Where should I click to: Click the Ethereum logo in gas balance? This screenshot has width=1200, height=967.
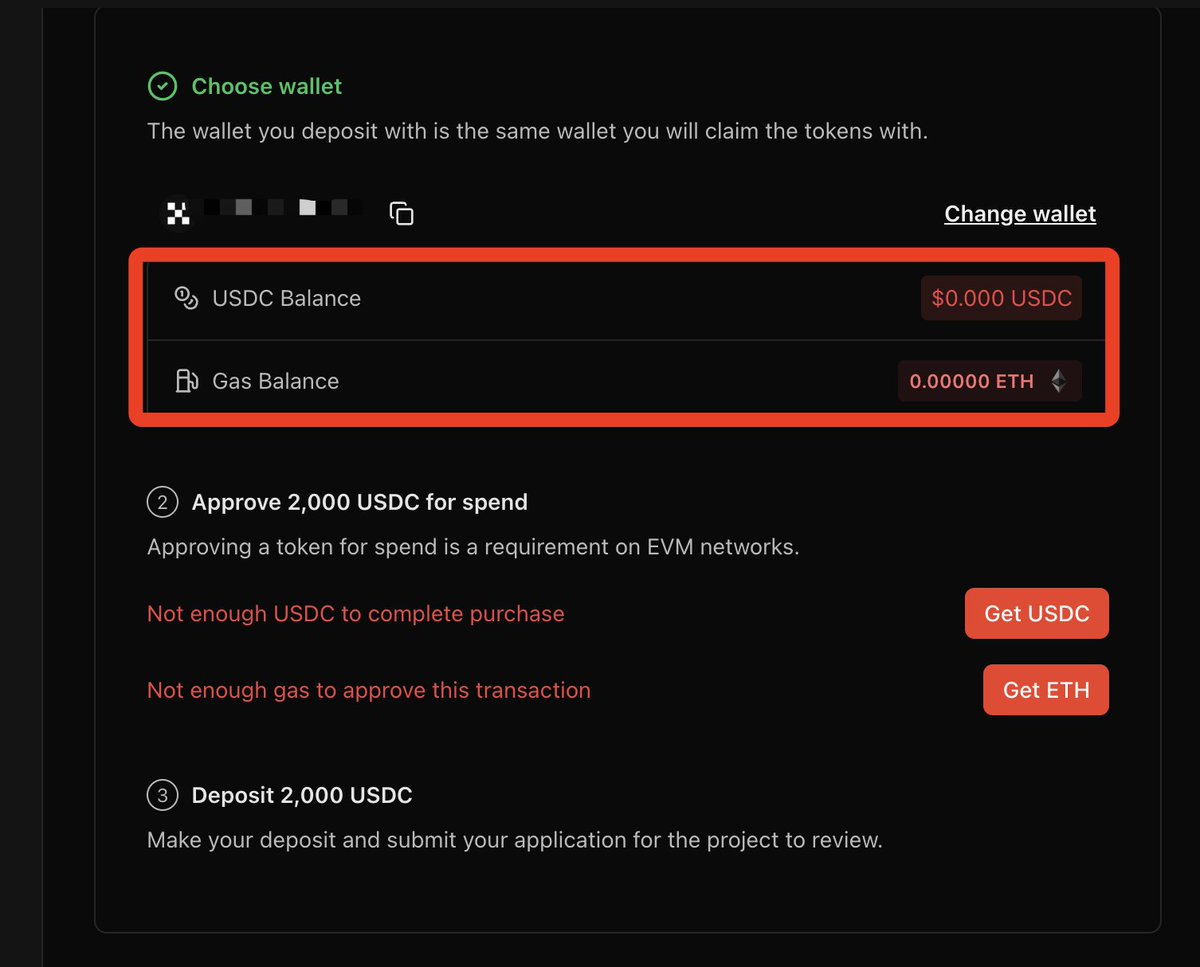pos(1058,381)
